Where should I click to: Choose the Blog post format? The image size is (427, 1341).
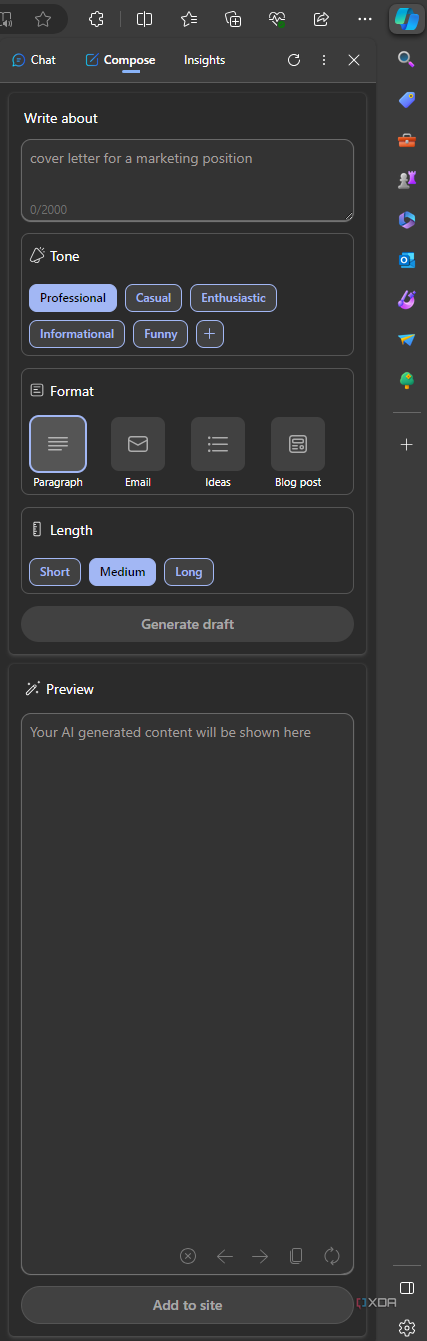(298, 443)
